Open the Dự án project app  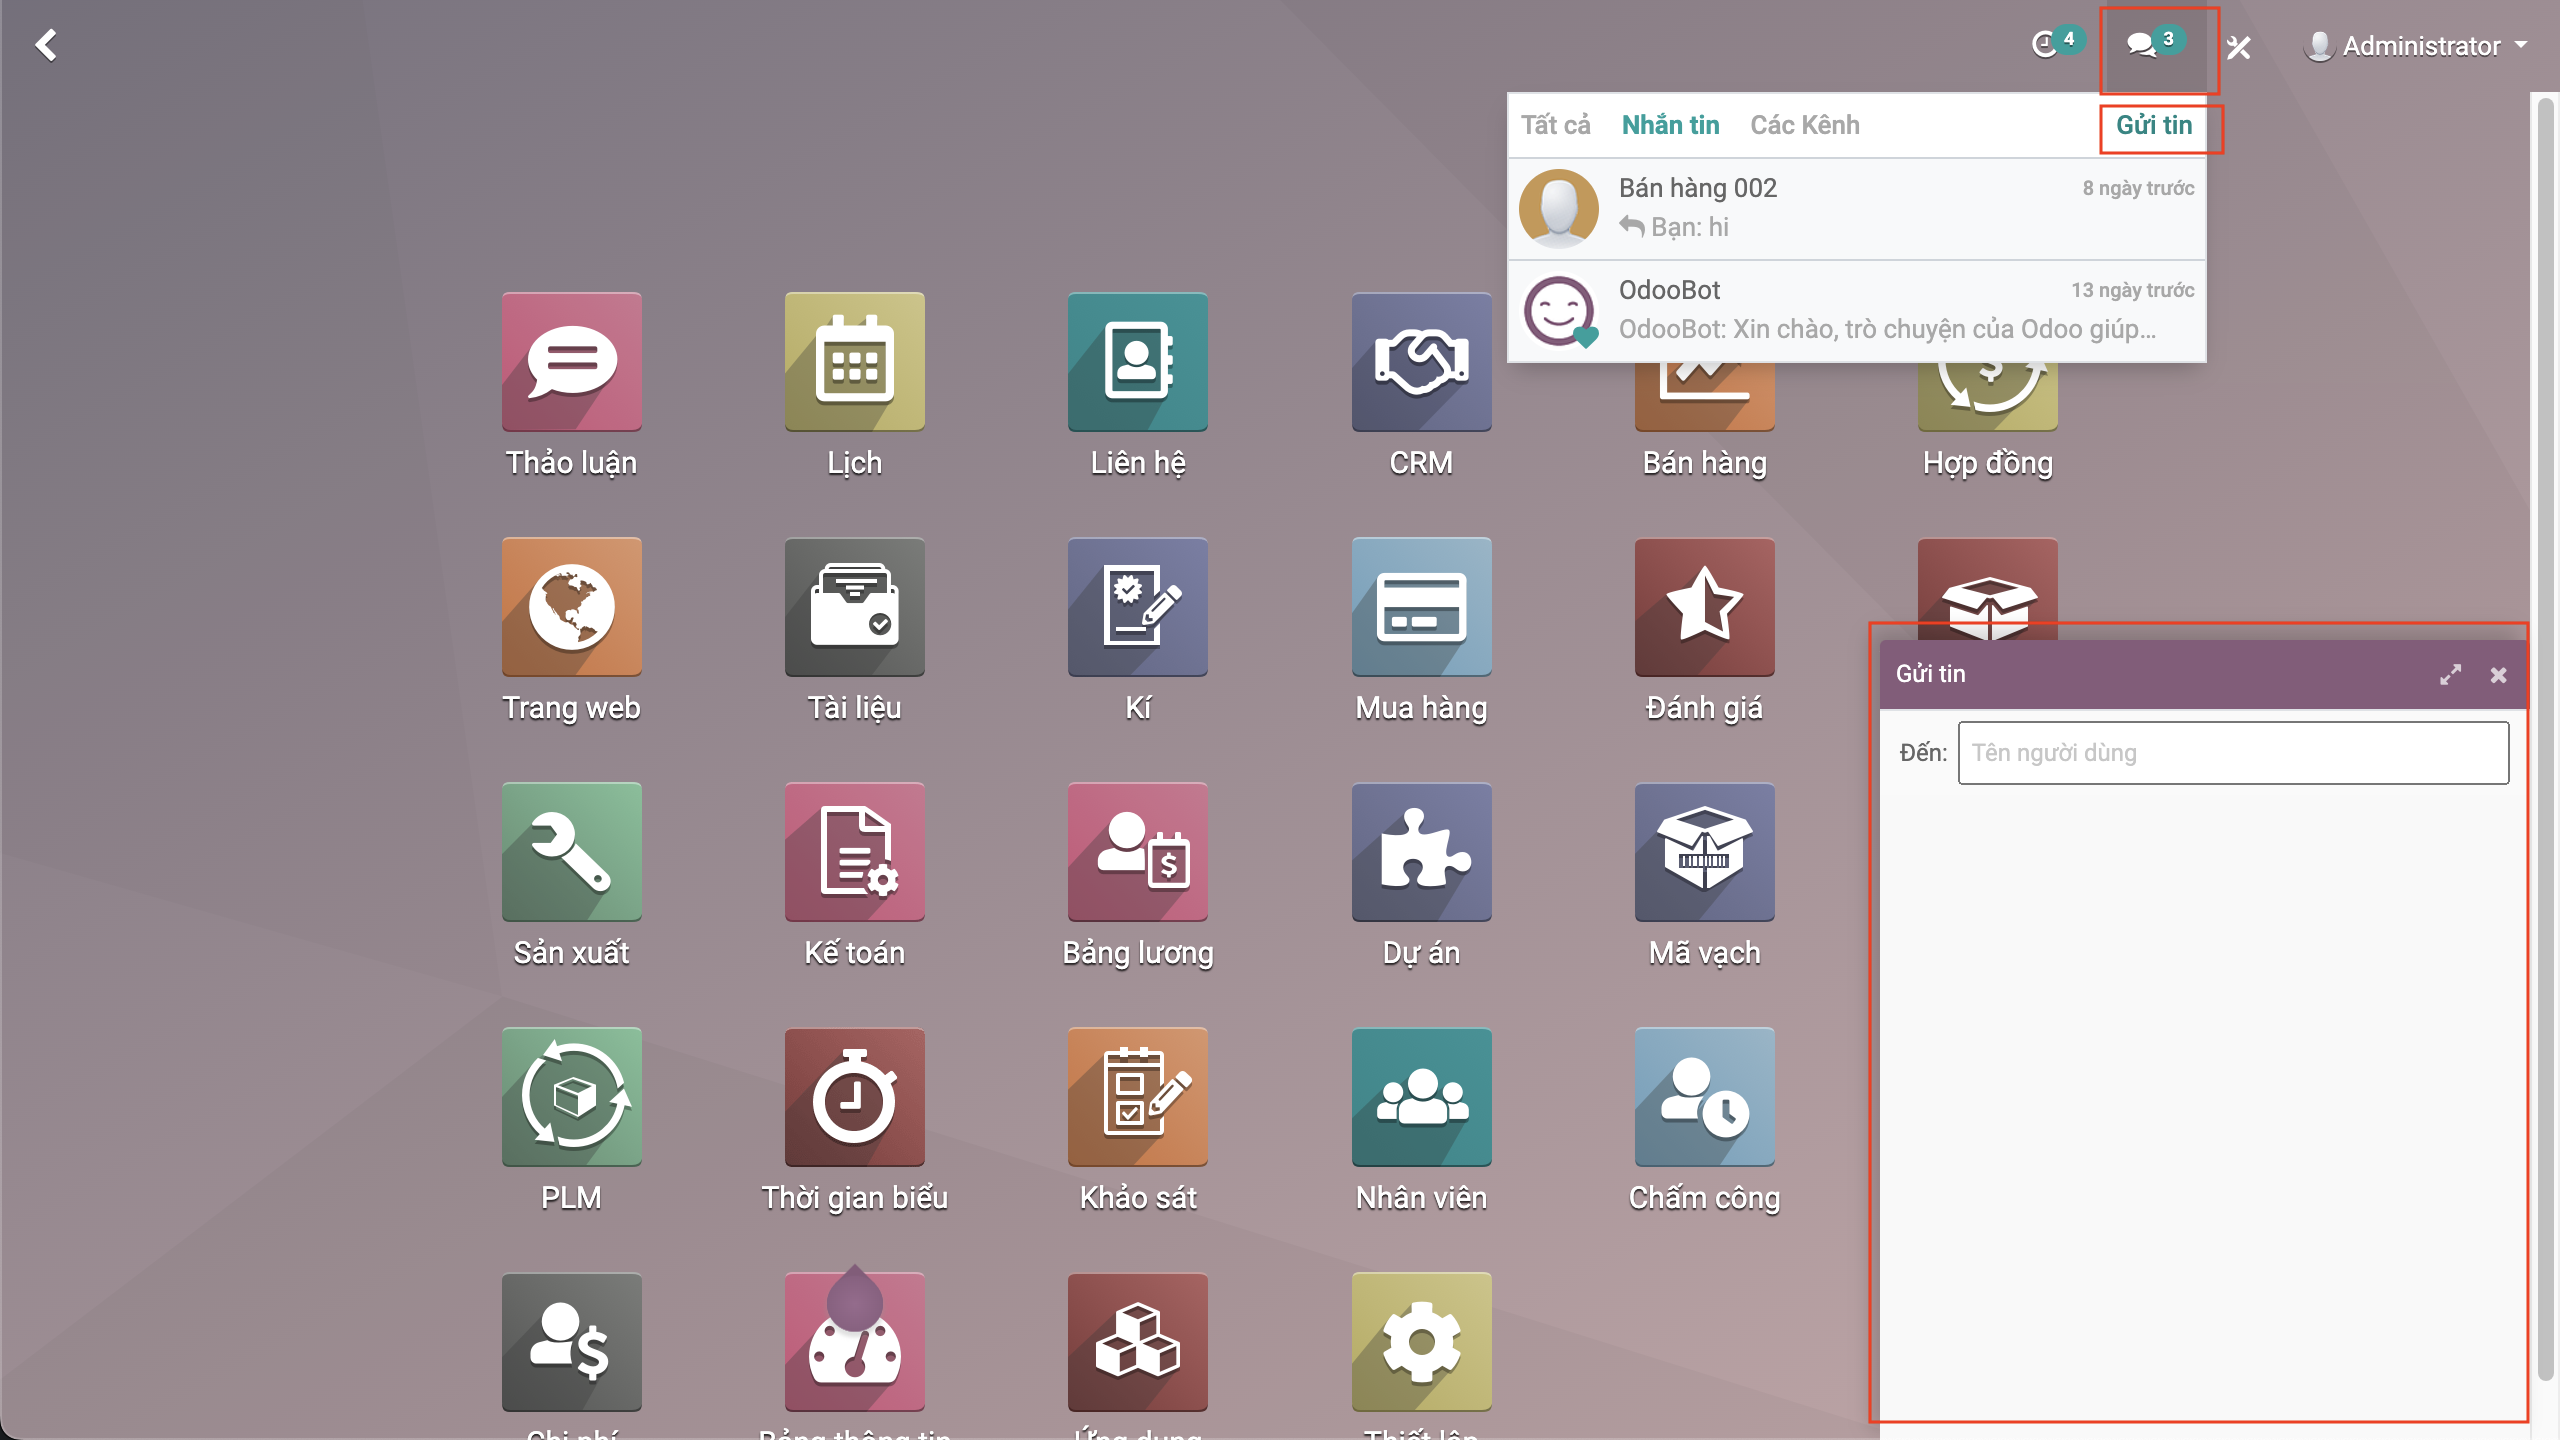(1421, 852)
